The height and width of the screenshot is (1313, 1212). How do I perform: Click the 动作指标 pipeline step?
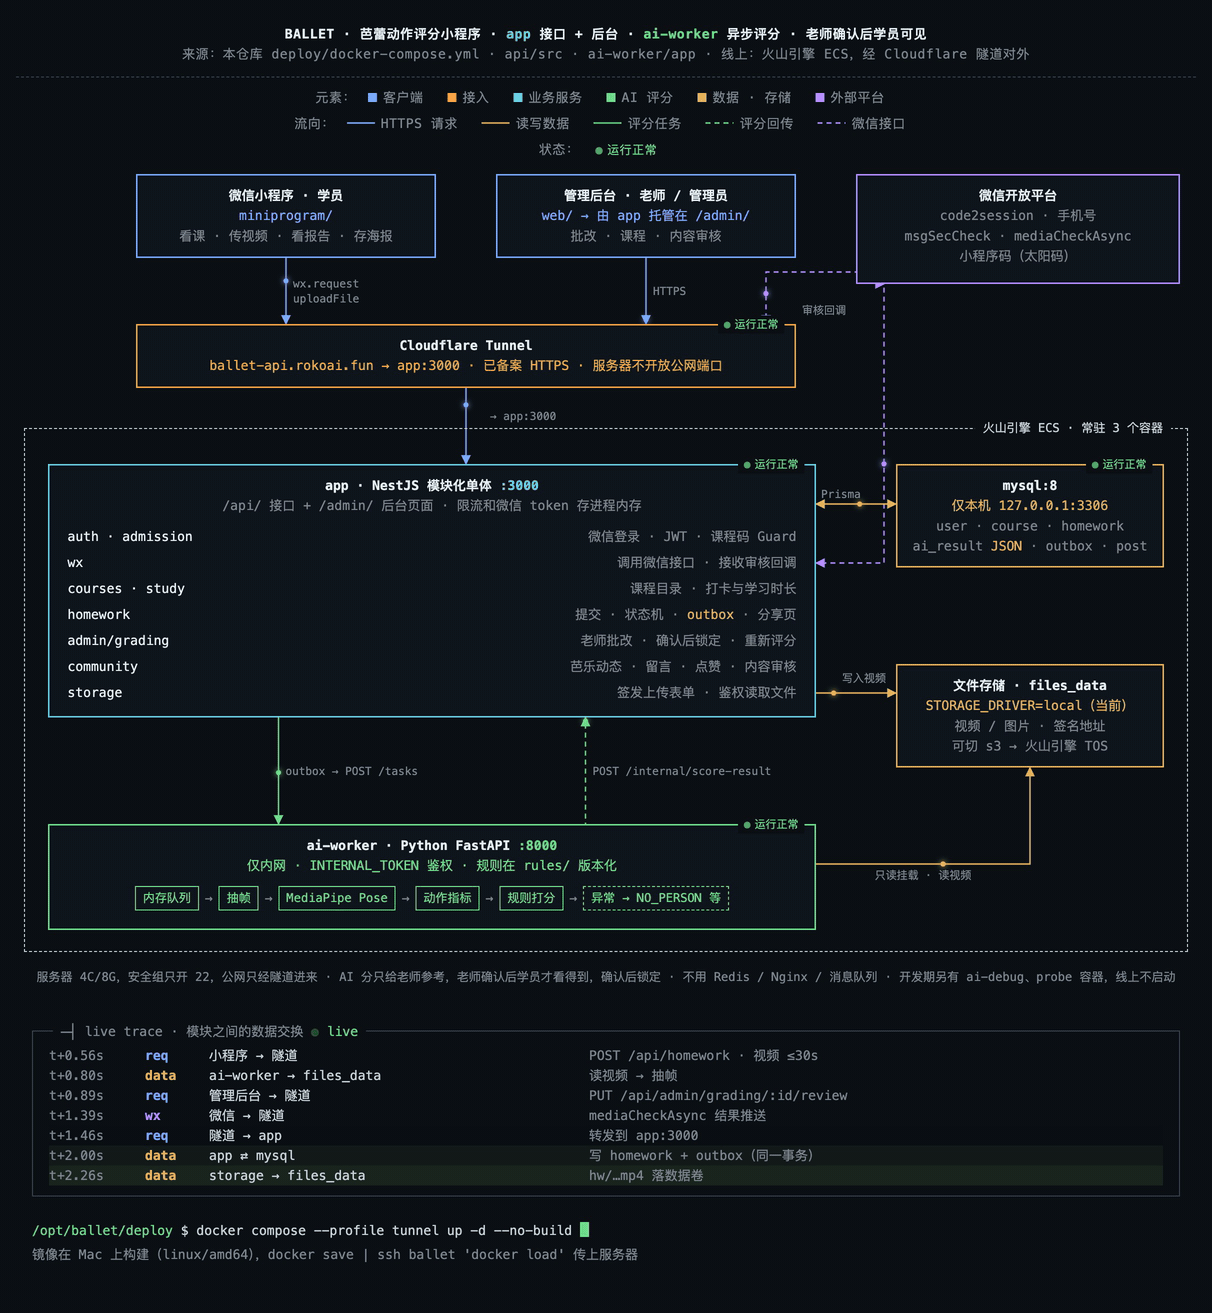pos(447,898)
